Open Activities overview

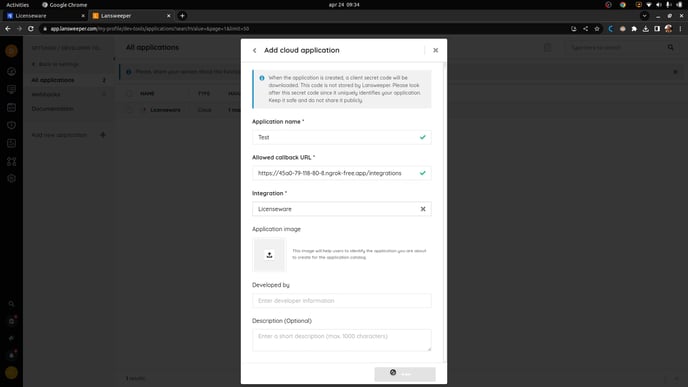coord(18,5)
